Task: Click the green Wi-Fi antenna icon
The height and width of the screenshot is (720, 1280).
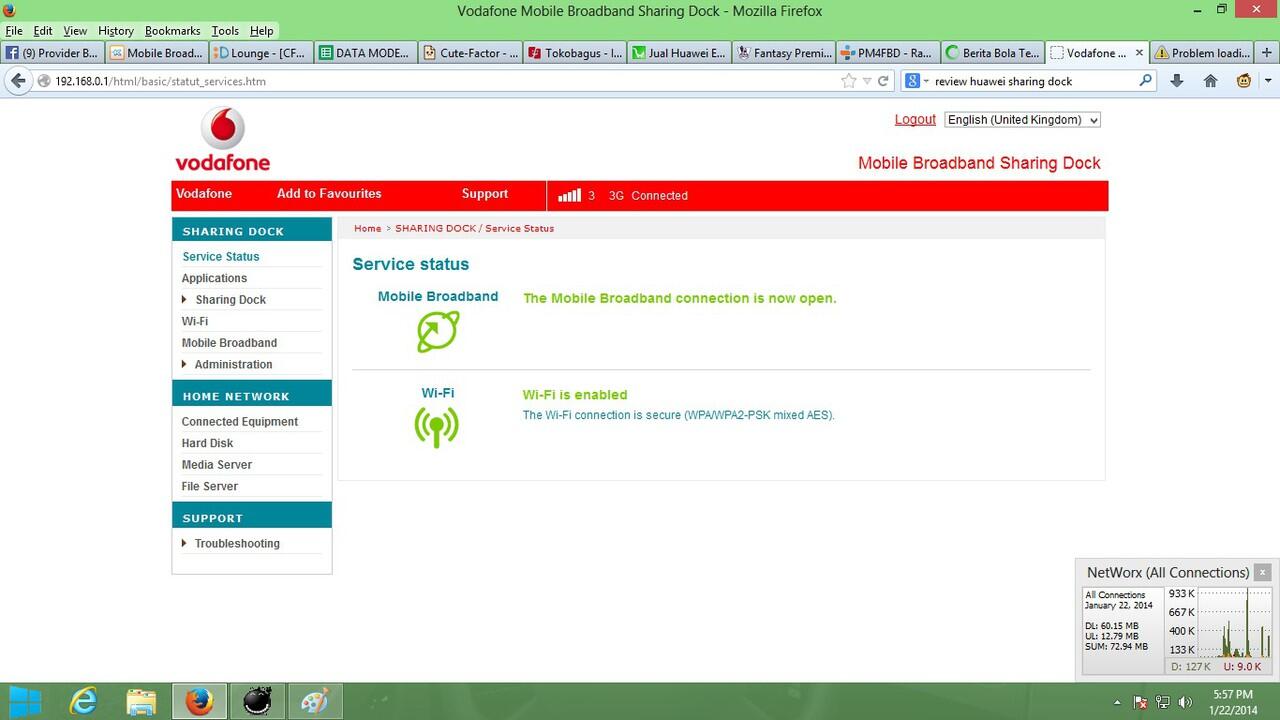Action: [x=437, y=427]
